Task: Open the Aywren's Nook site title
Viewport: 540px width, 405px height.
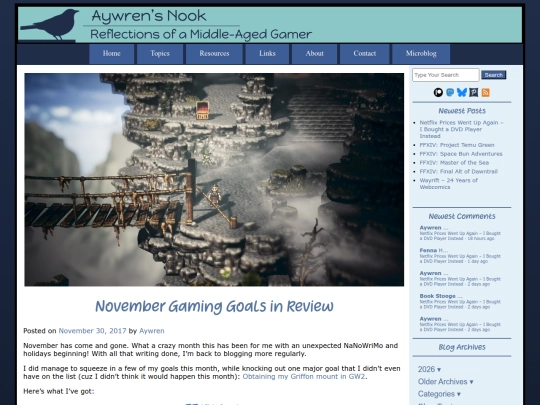Action: pos(149,16)
